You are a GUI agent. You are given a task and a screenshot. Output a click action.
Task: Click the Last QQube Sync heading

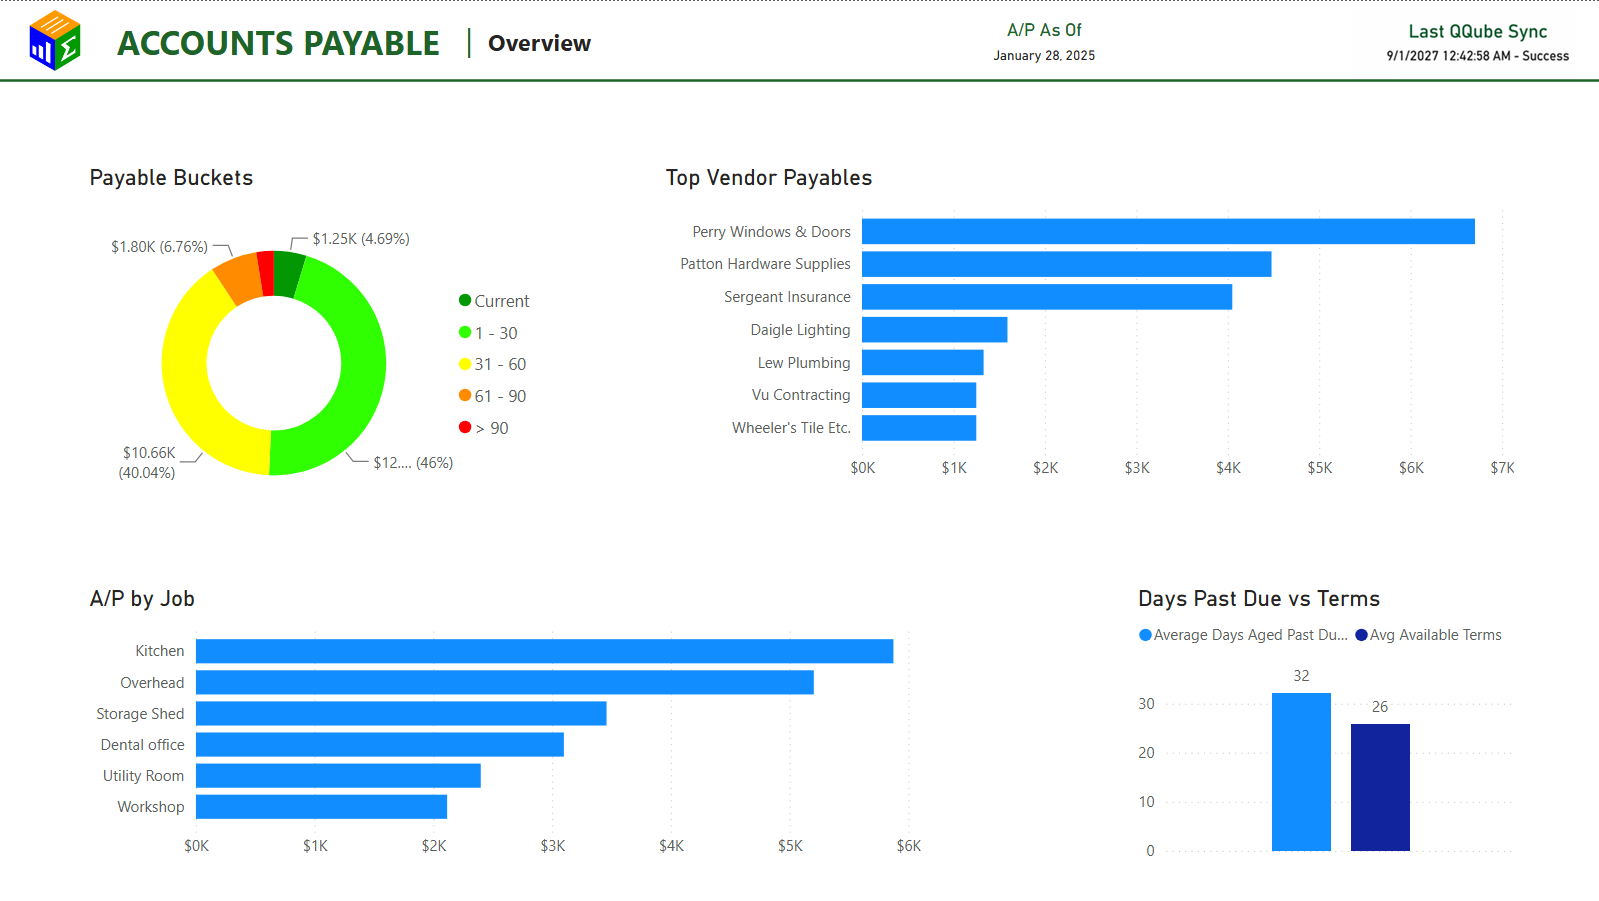[x=1477, y=31]
